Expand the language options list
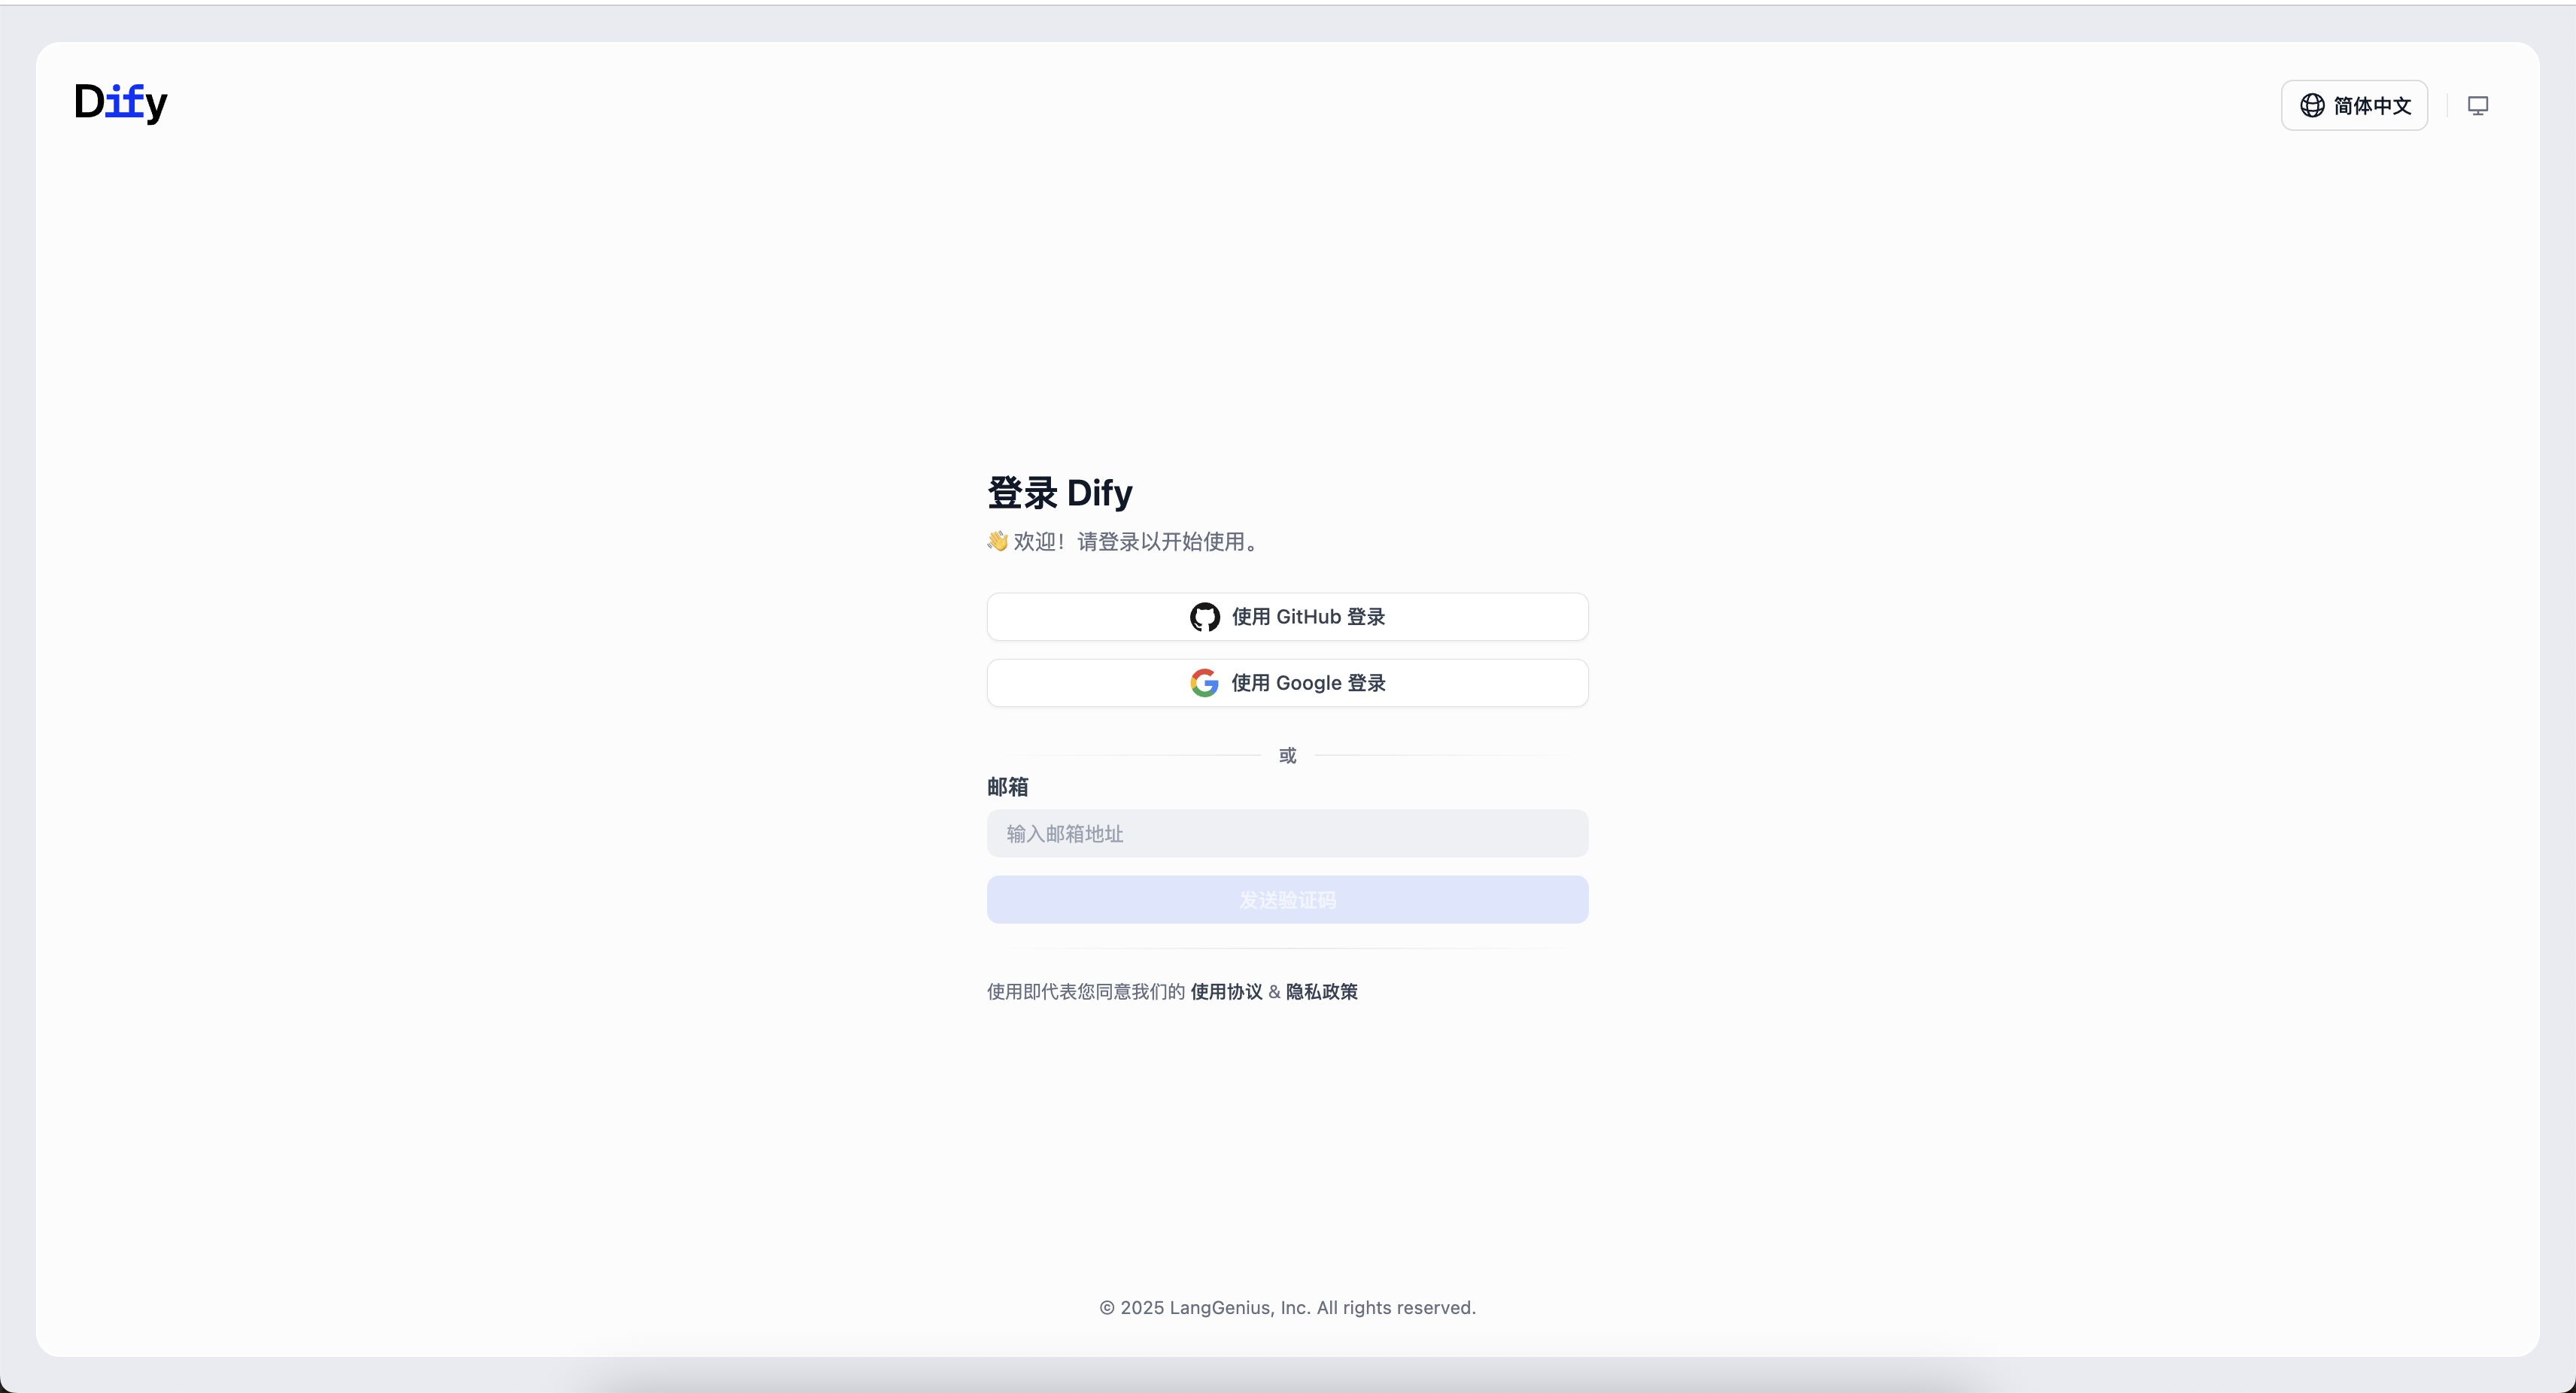This screenshot has width=2576, height=1393. point(2354,105)
